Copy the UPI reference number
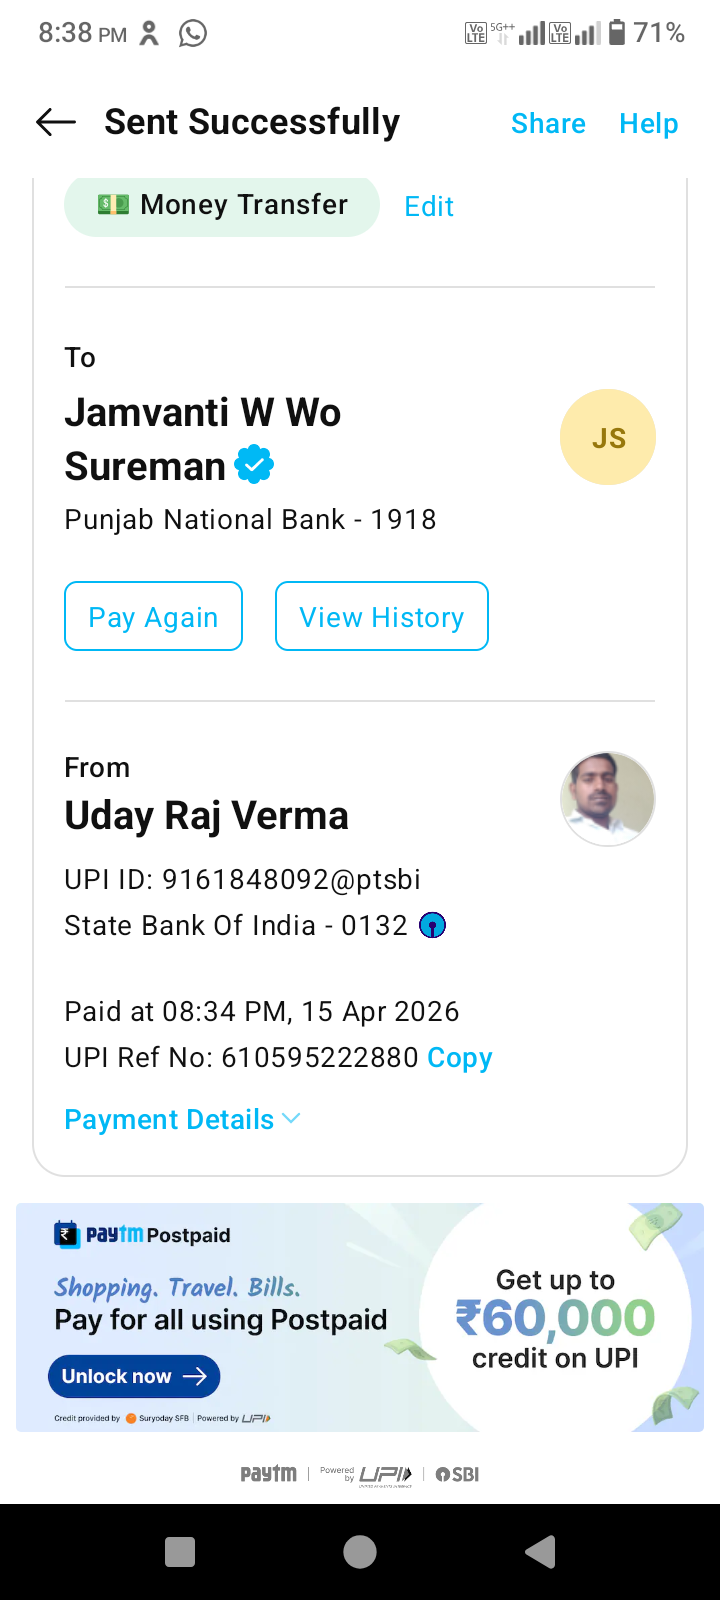Screen dimensions: 720x1600 (x=460, y=1058)
